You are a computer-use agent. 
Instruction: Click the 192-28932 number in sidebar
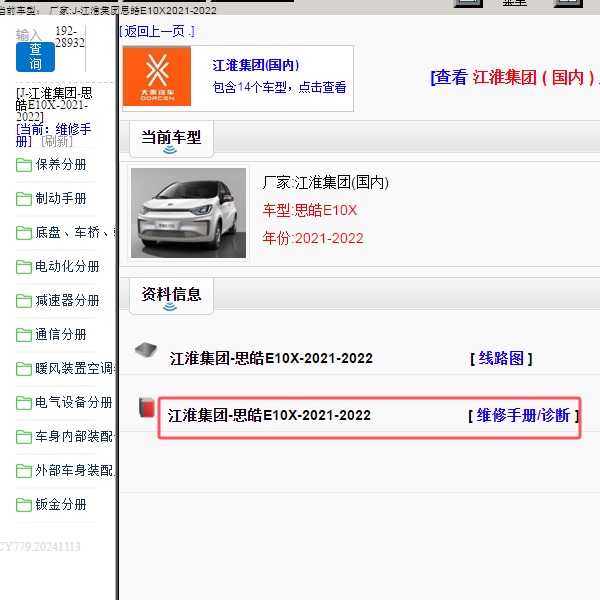tap(70, 37)
